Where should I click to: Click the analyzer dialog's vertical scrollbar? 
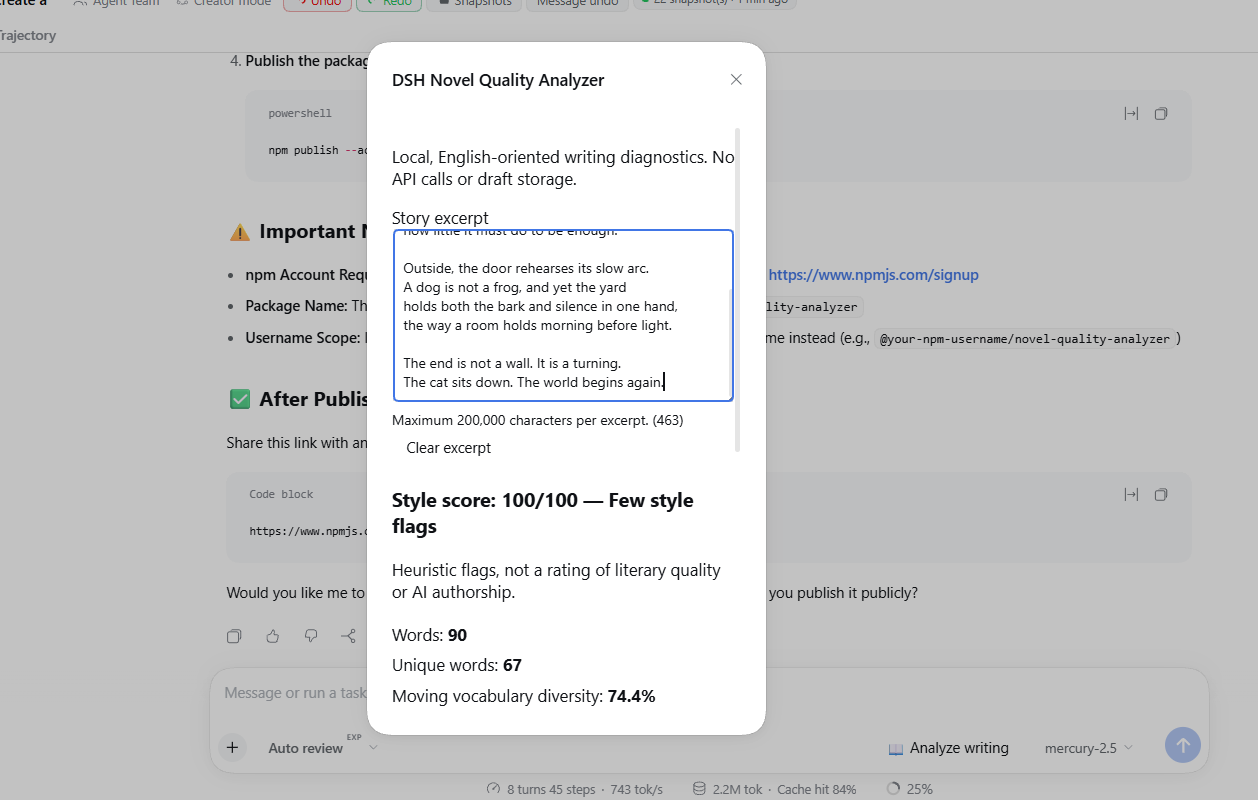click(738, 290)
